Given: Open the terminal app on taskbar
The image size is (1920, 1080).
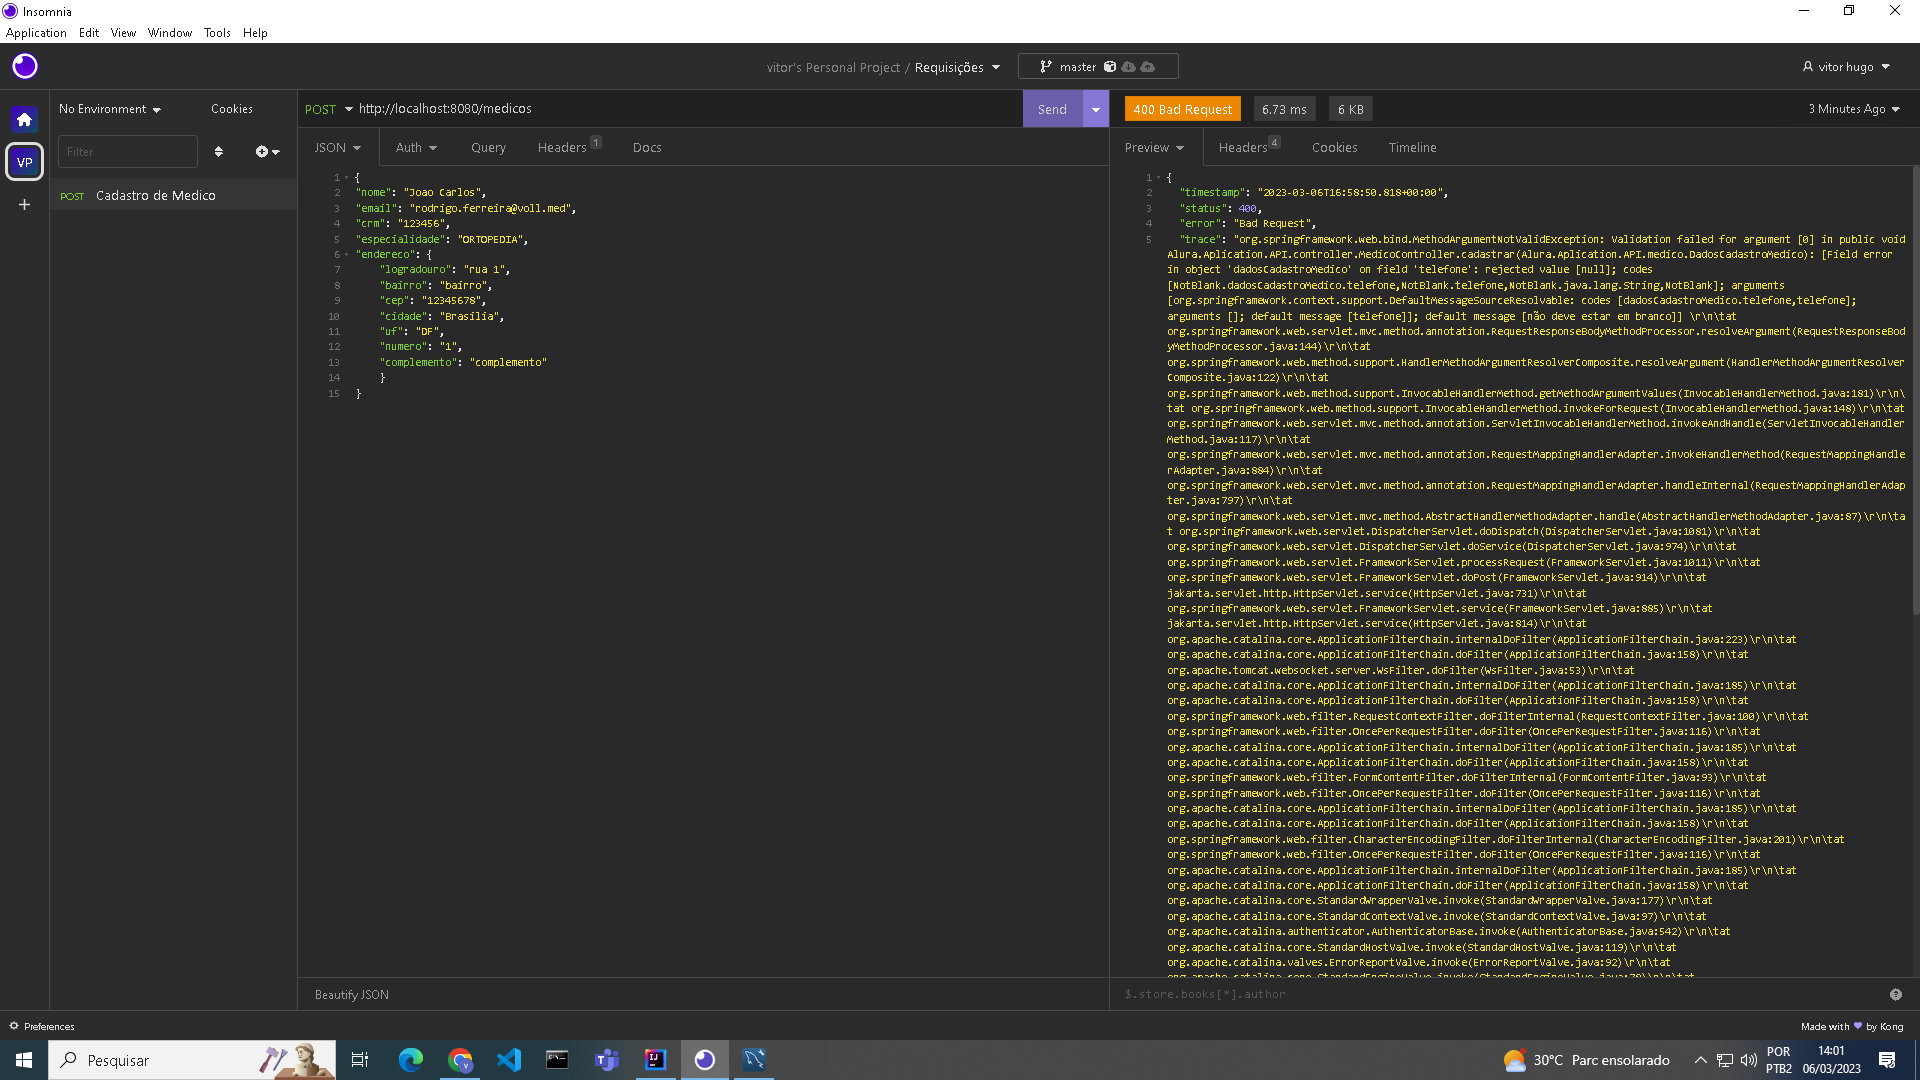Looking at the screenshot, I should click(x=557, y=1060).
